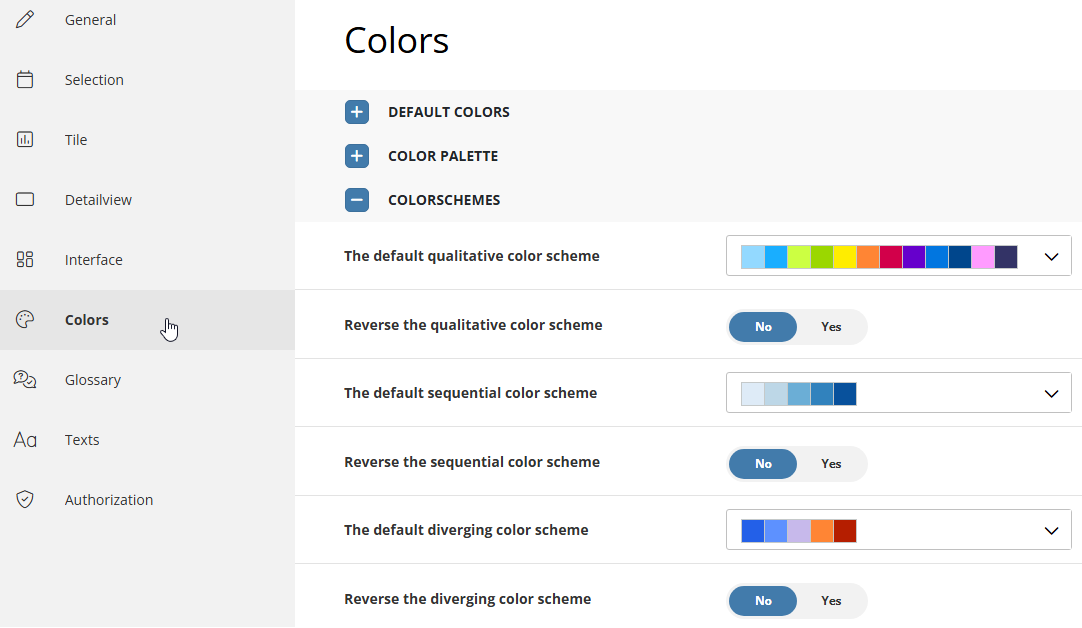Set reverse diverging color scheme to Yes
Screen dimensions: 1082x628
(x=831, y=601)
